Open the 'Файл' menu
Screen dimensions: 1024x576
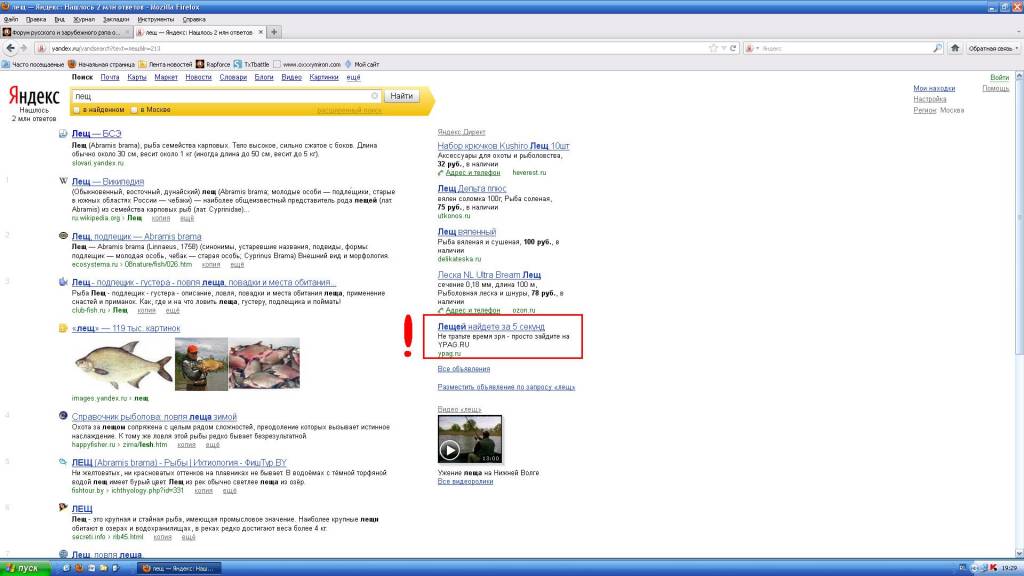[x=11, y=20]
